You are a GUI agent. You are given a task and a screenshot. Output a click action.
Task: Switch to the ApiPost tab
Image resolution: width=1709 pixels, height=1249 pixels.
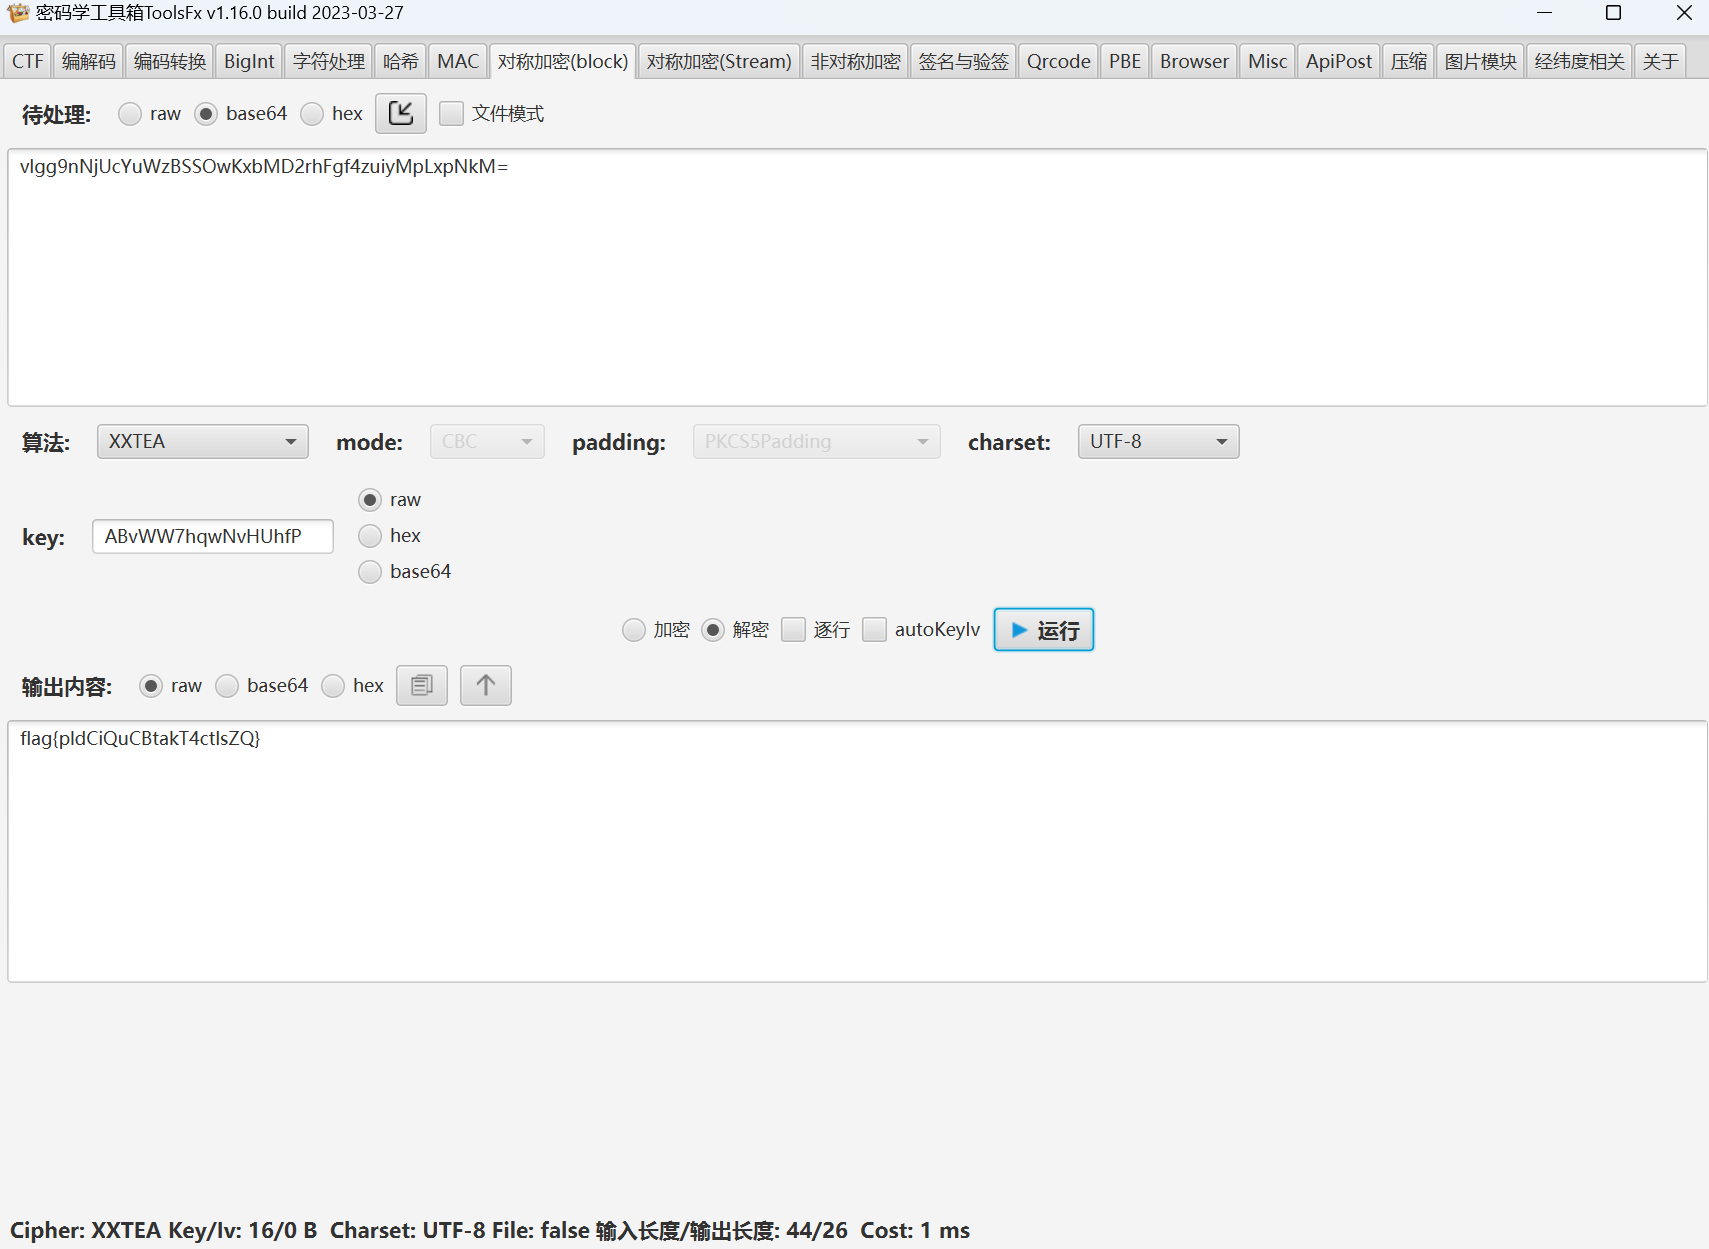(x=1339, y=61)
